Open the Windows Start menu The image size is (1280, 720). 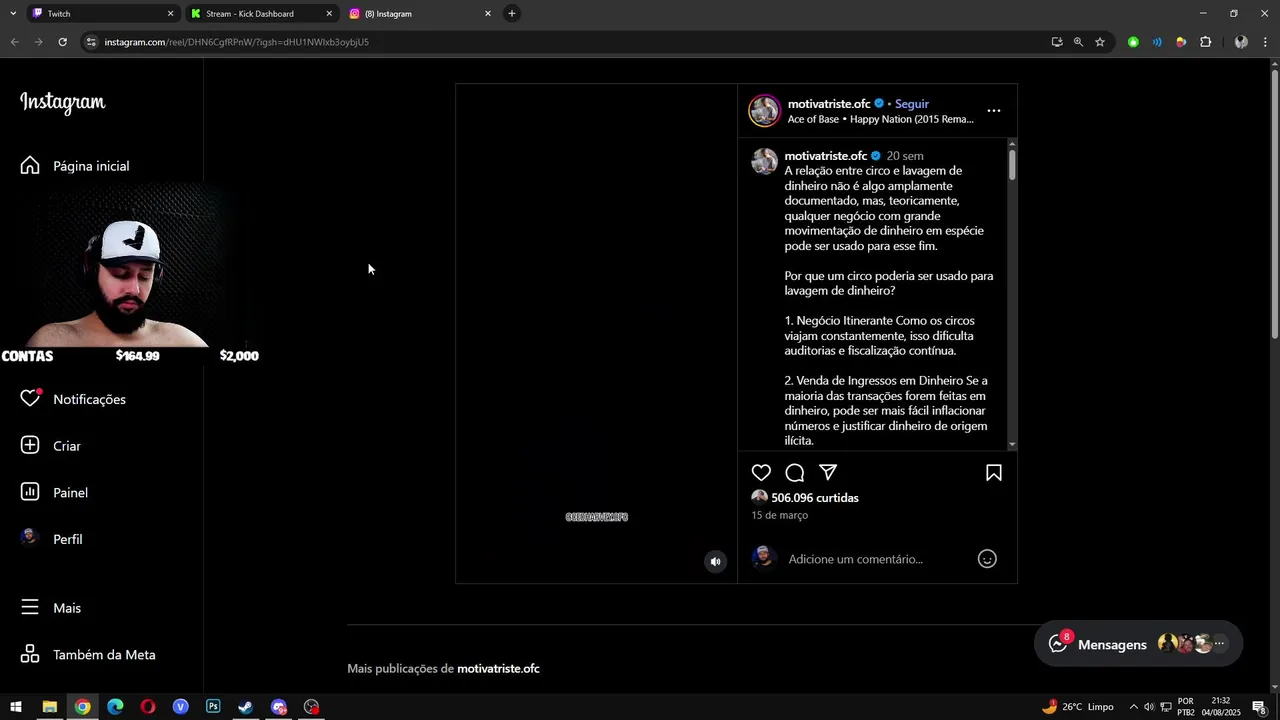pos(16,707)
